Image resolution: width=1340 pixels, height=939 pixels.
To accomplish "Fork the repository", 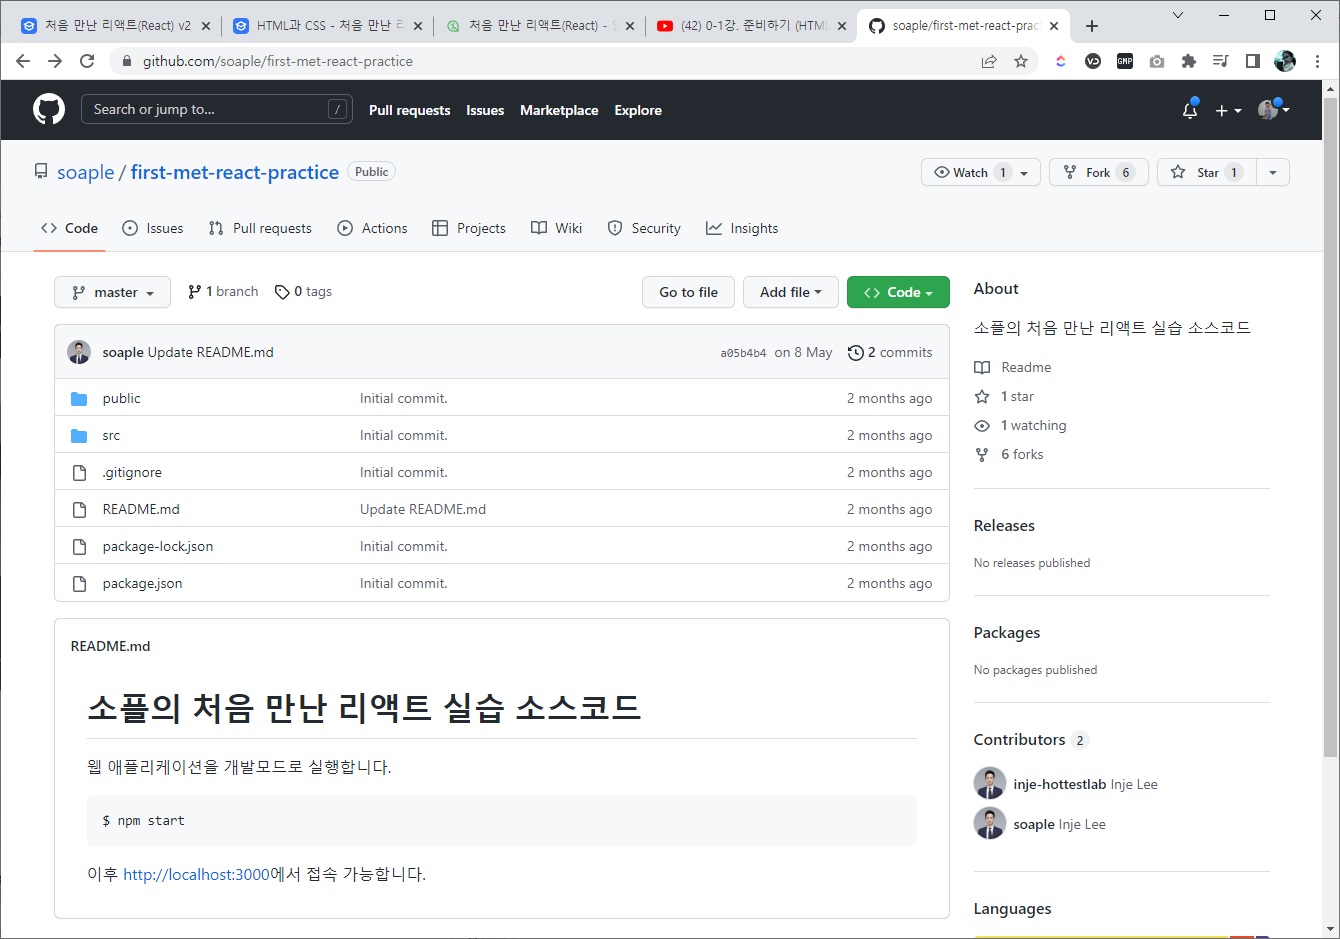I will pos(1098,172).
